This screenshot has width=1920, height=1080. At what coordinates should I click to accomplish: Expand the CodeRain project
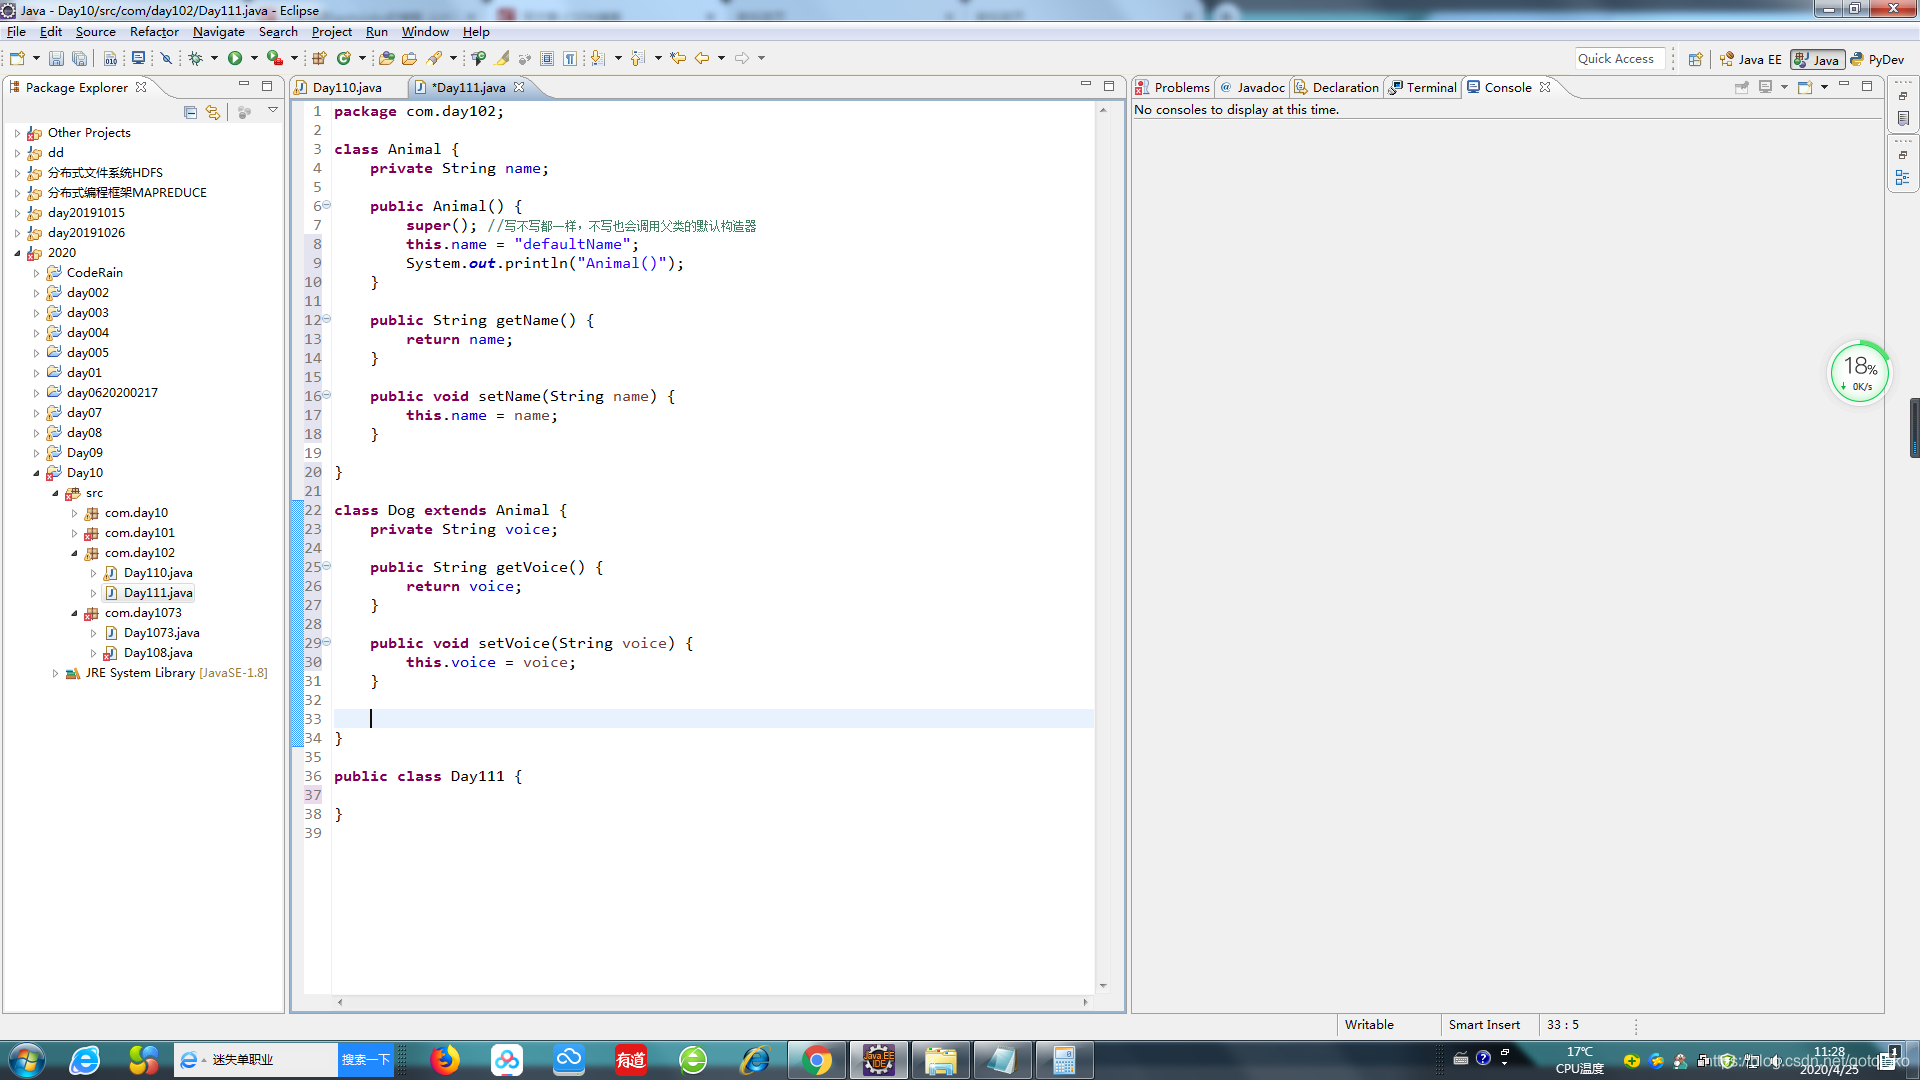(36, 273)
